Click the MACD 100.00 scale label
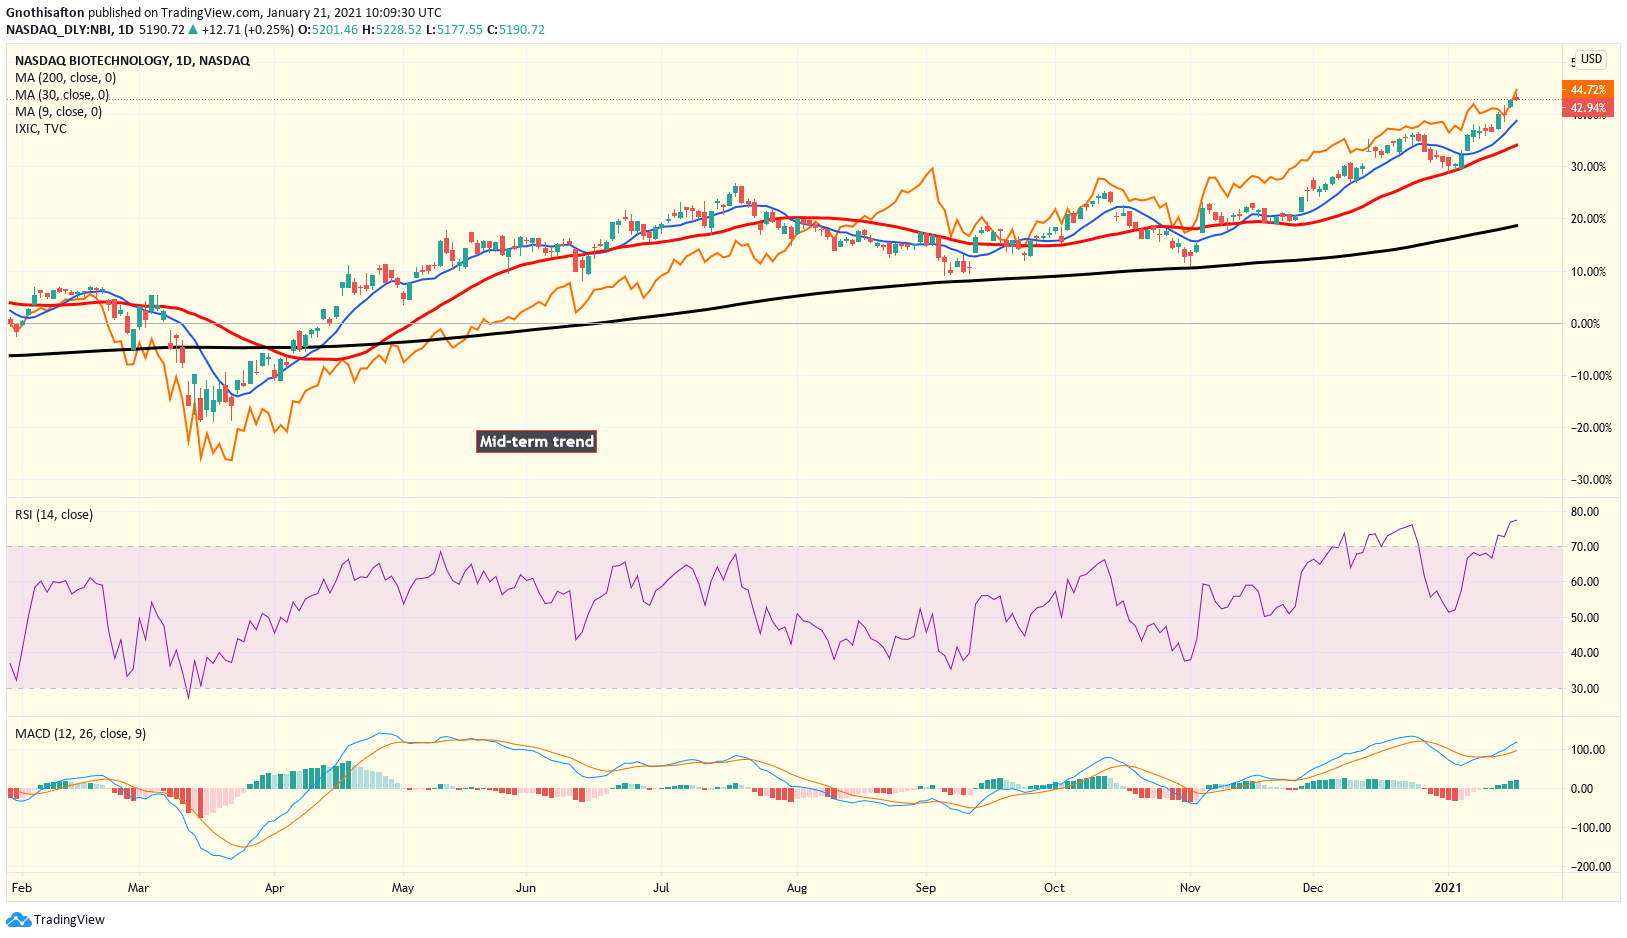This screenshot has height=938, width=1627. pyautogui.click(x=1587, y=749)
